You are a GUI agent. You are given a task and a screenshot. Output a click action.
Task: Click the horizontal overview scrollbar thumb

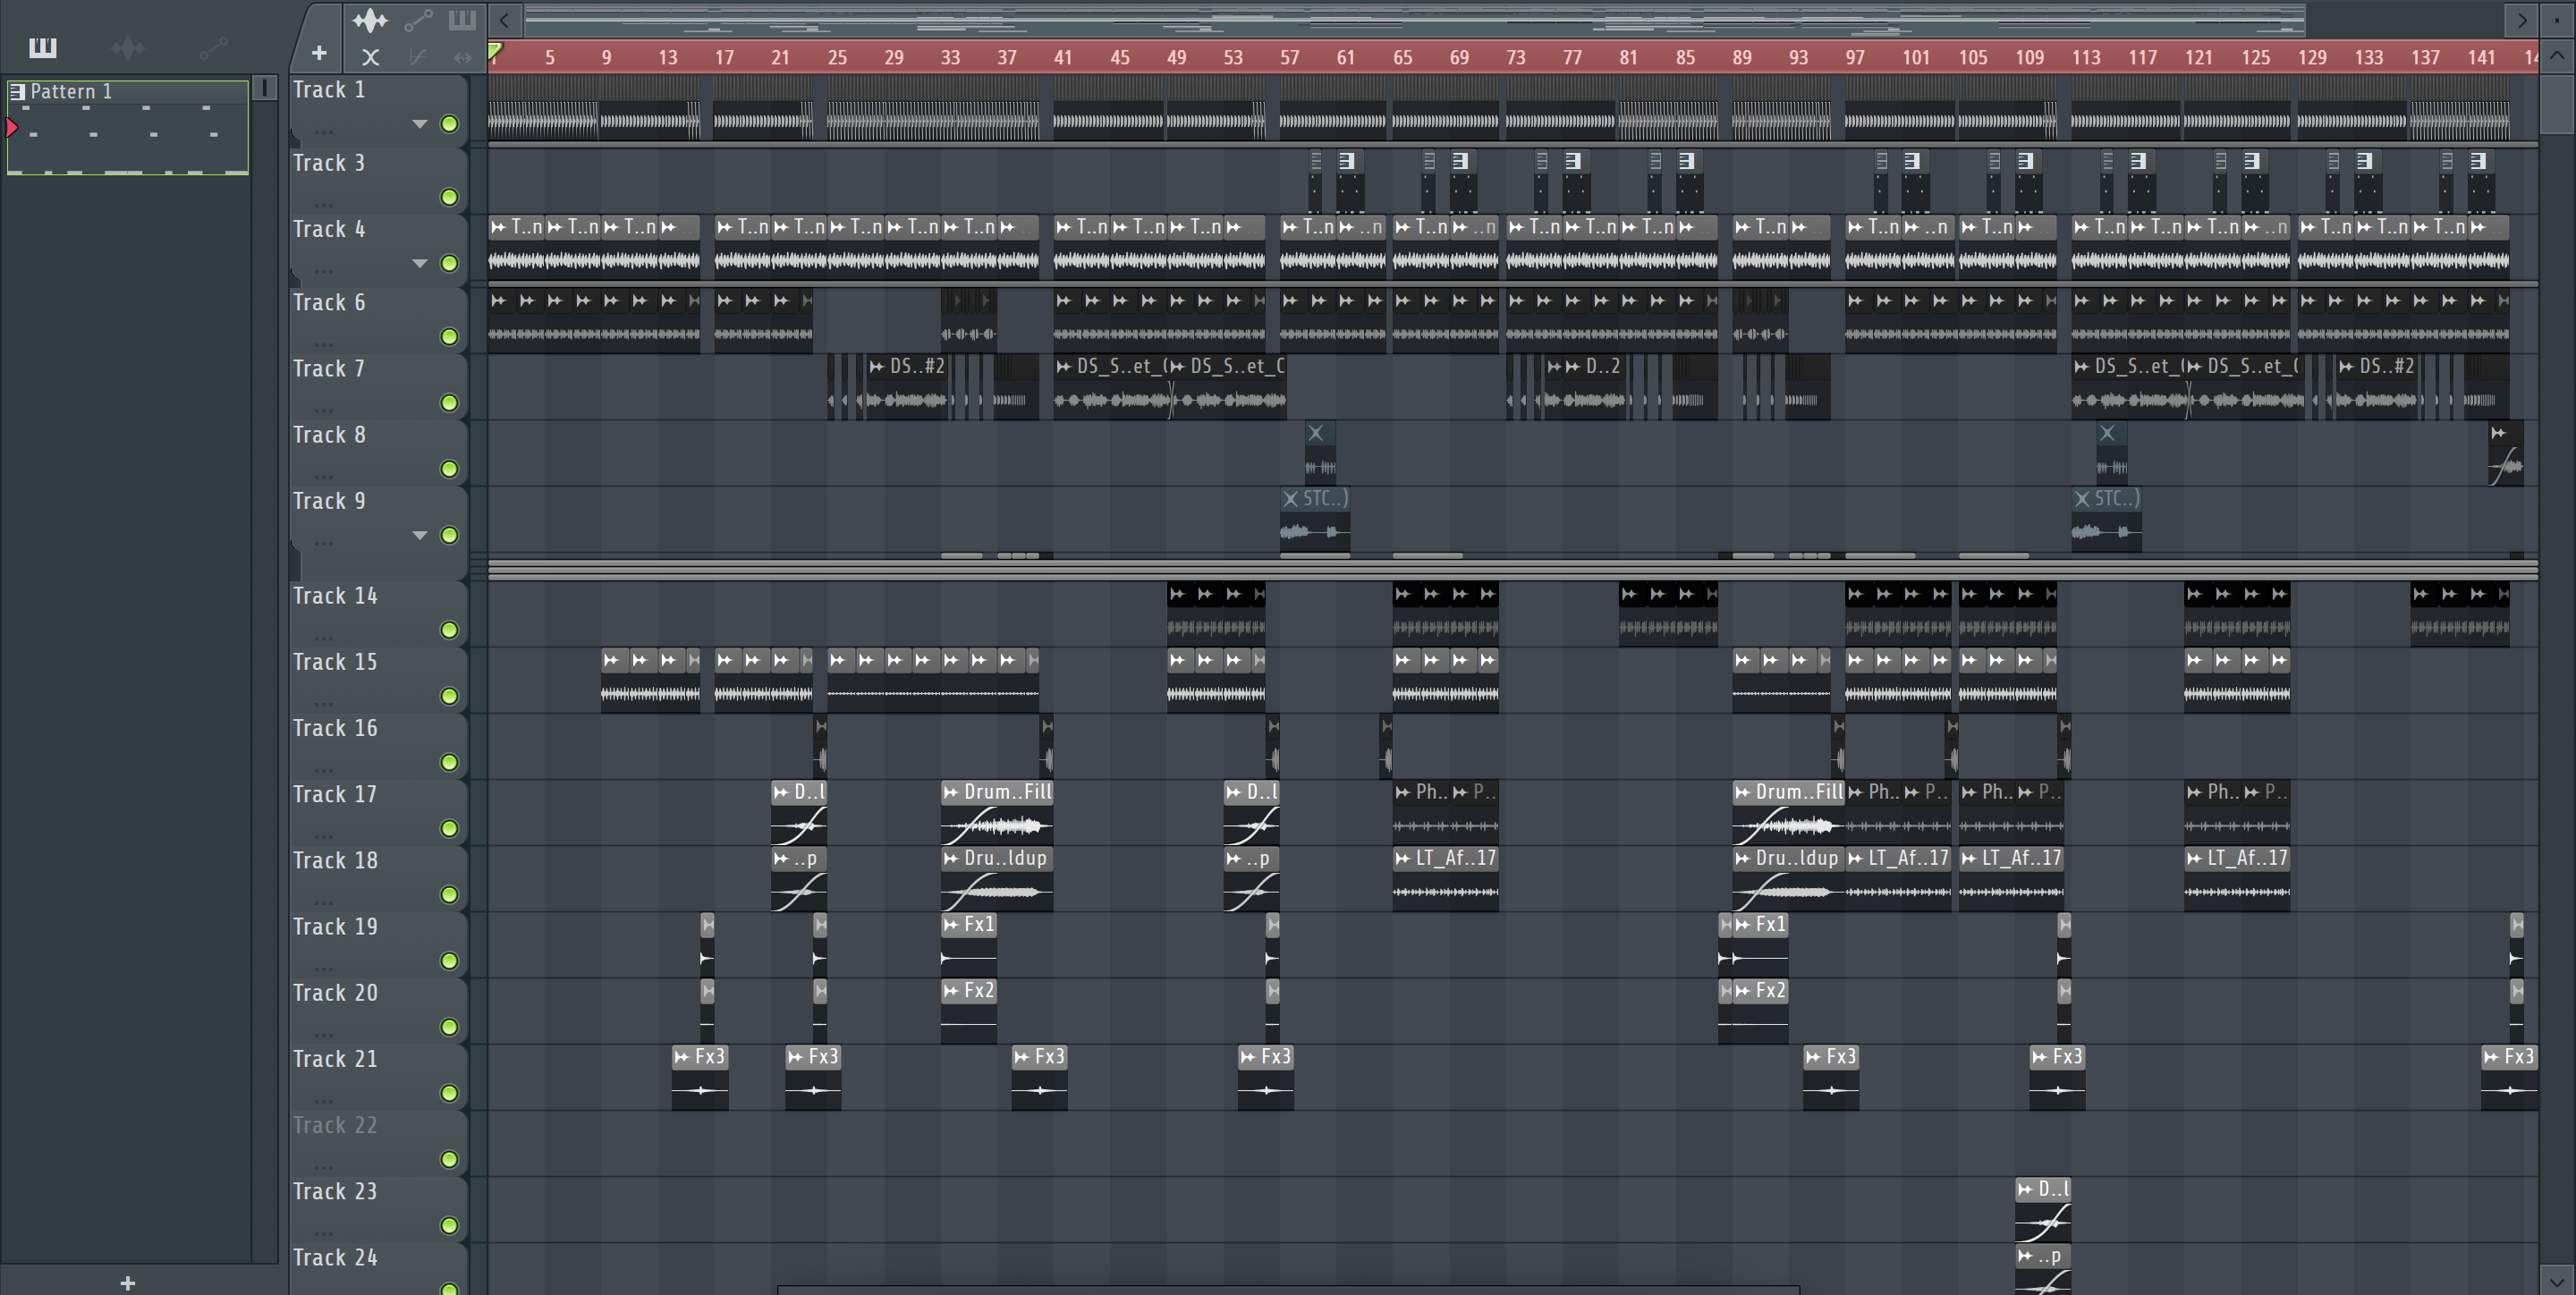coord(1414,20)
